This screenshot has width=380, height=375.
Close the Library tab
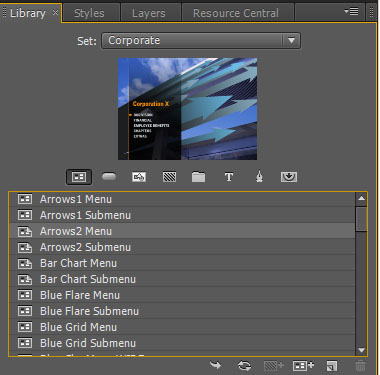(55, 13)
